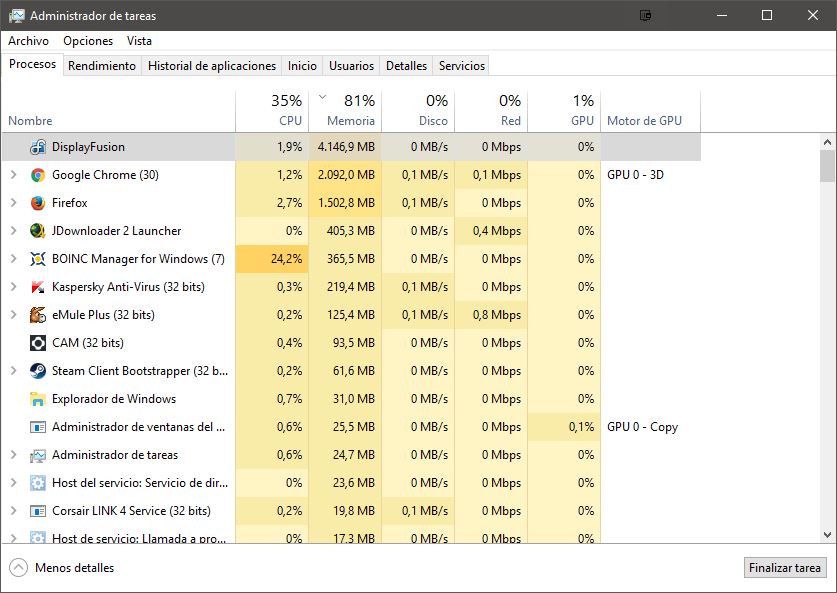Expand the Google Chrome process group

[x=13, y=175]
